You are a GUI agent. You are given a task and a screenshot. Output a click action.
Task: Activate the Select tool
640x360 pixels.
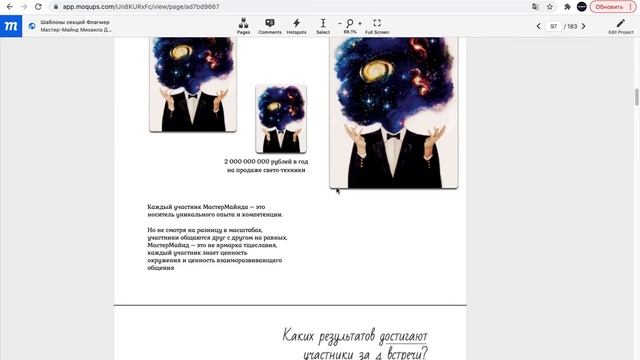(323, 26)
